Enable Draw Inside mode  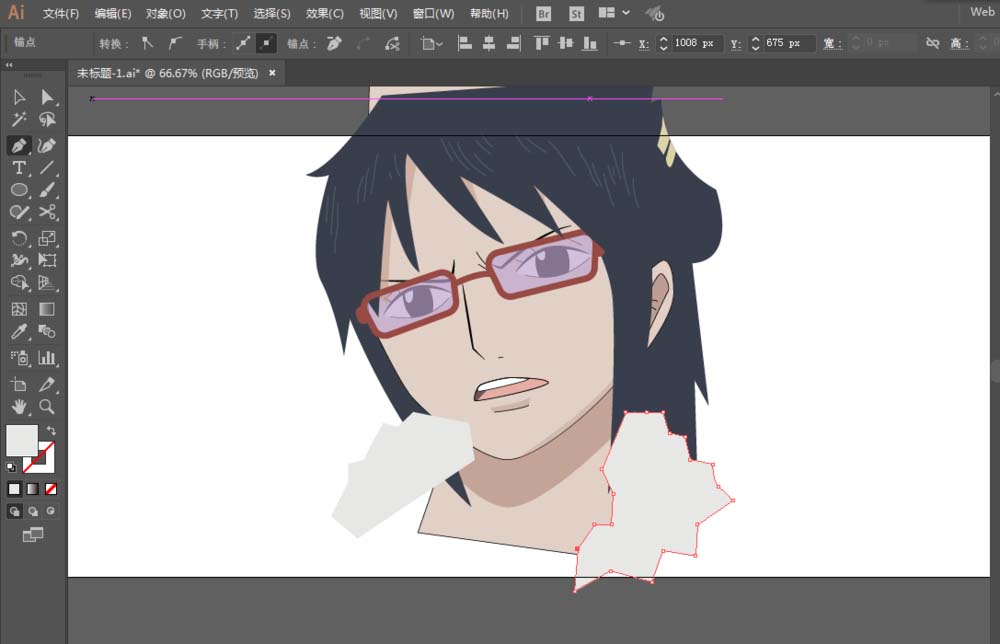point(51,511)
